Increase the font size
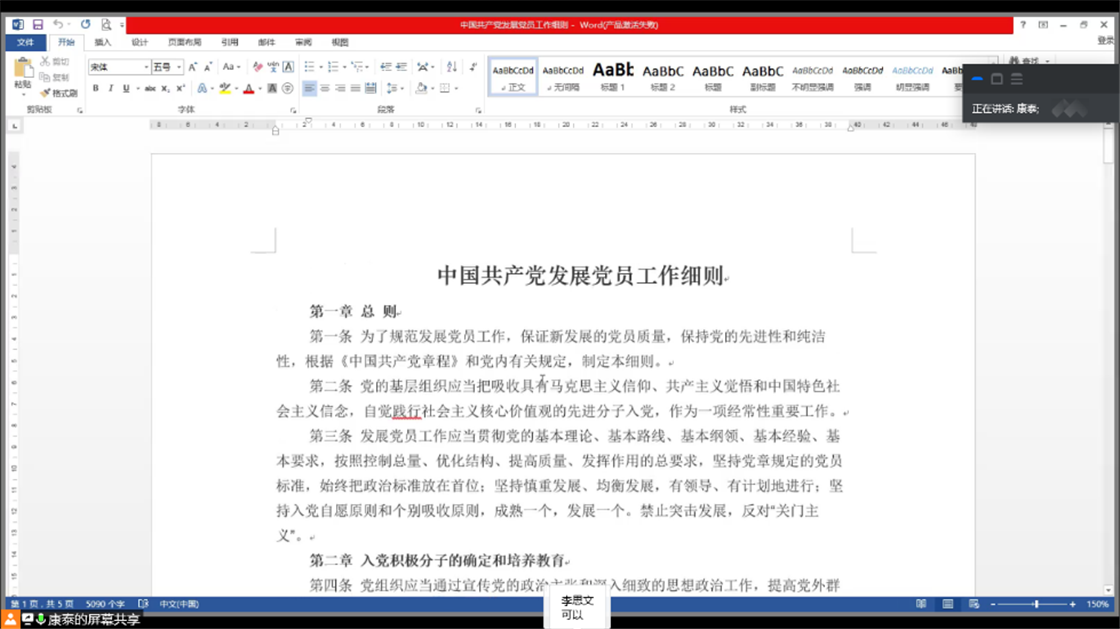This screenshot has height=629, width=1120. (192, 67)
